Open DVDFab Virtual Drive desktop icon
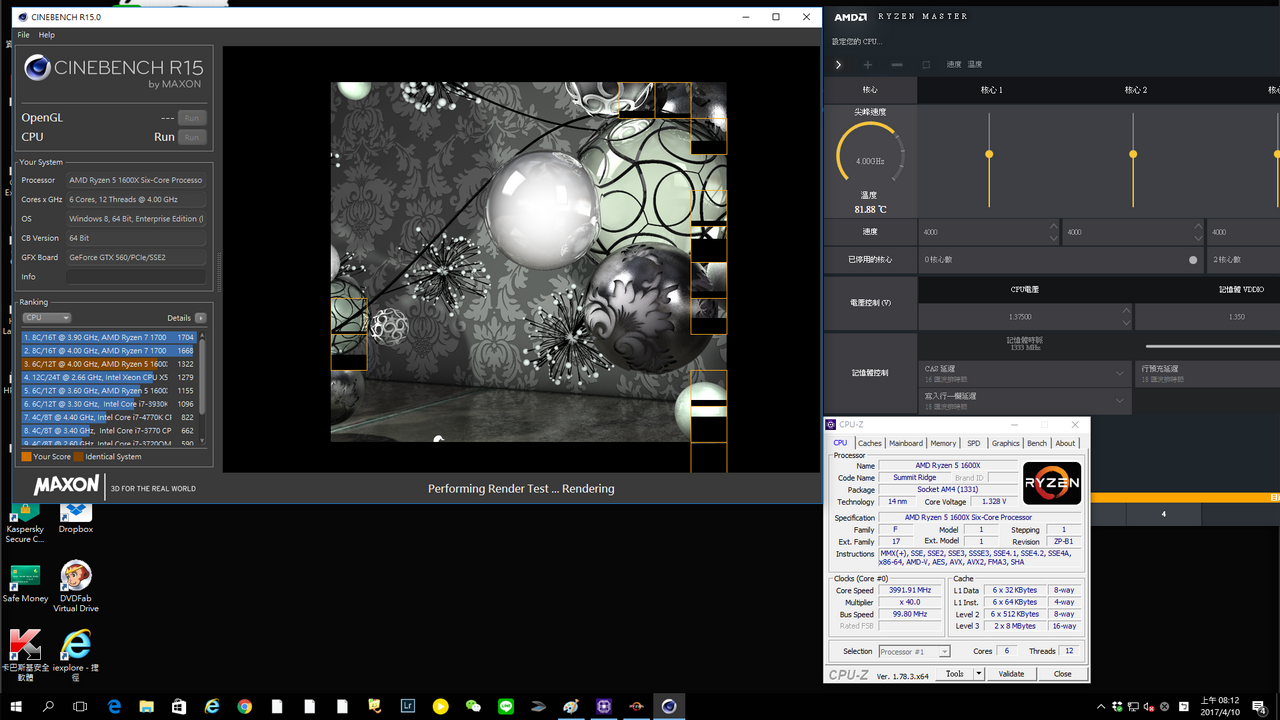 76,587
